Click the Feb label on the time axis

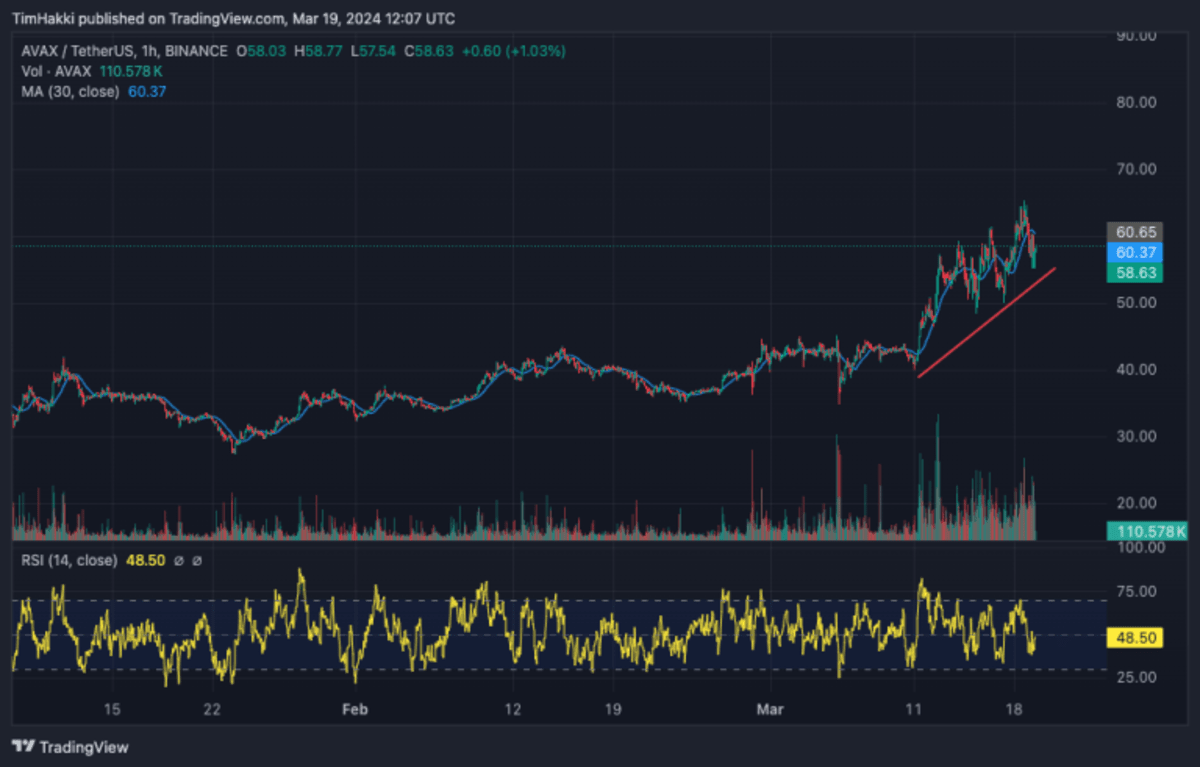[x=355, y=709]
